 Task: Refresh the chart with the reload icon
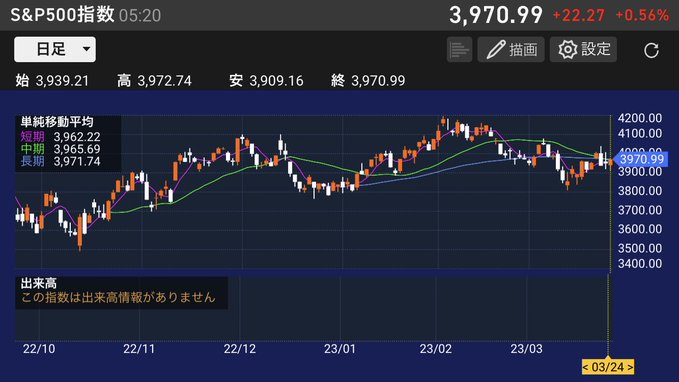coord(651,50)
